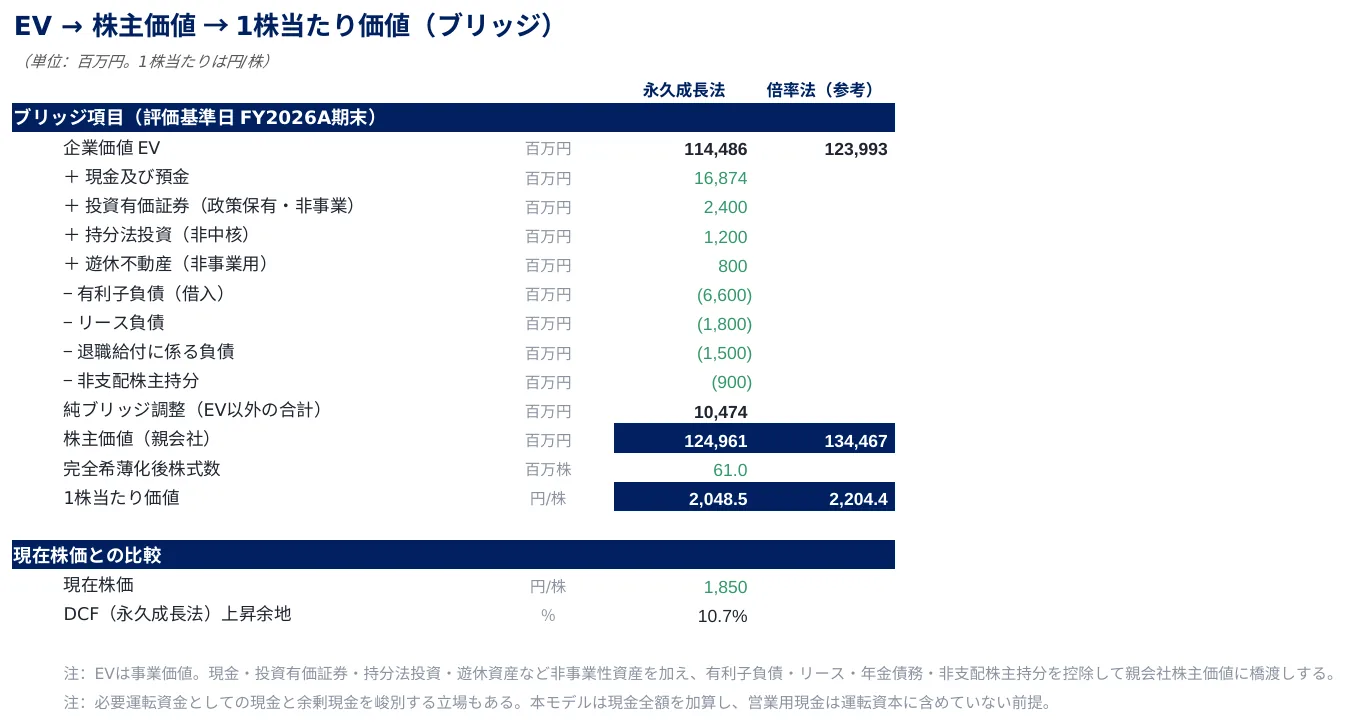Click the minority interest value (900)
This screenshot has width=1345, height=722.
[732, 383]
